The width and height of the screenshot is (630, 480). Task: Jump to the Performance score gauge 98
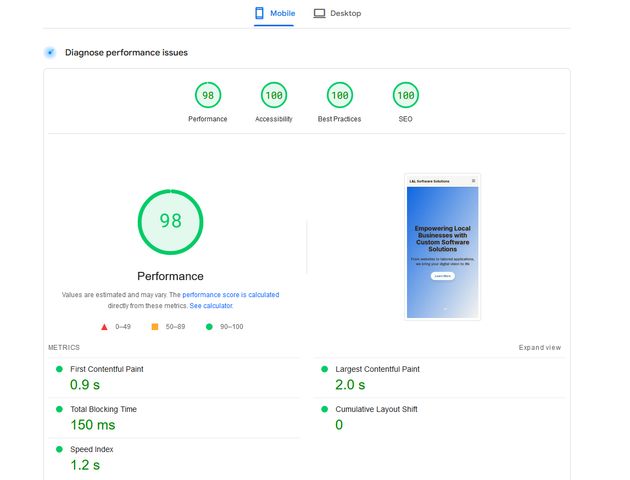208,95
